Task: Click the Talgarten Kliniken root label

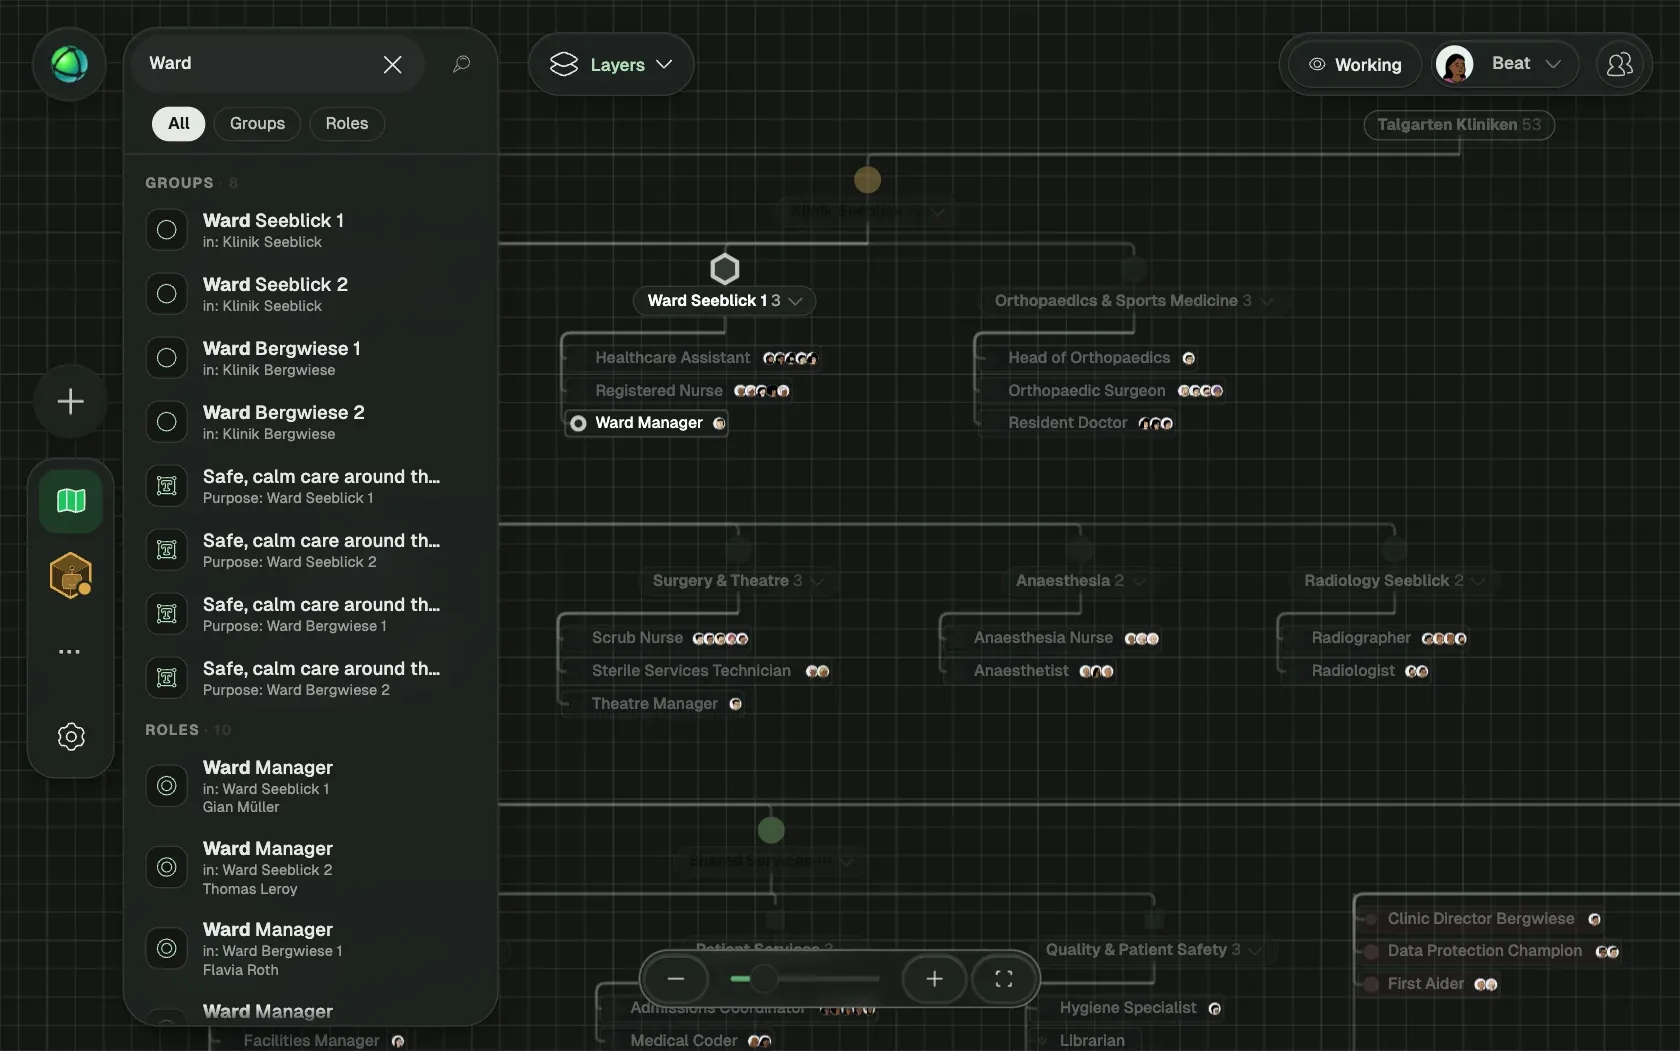Action: point(1459,125)
